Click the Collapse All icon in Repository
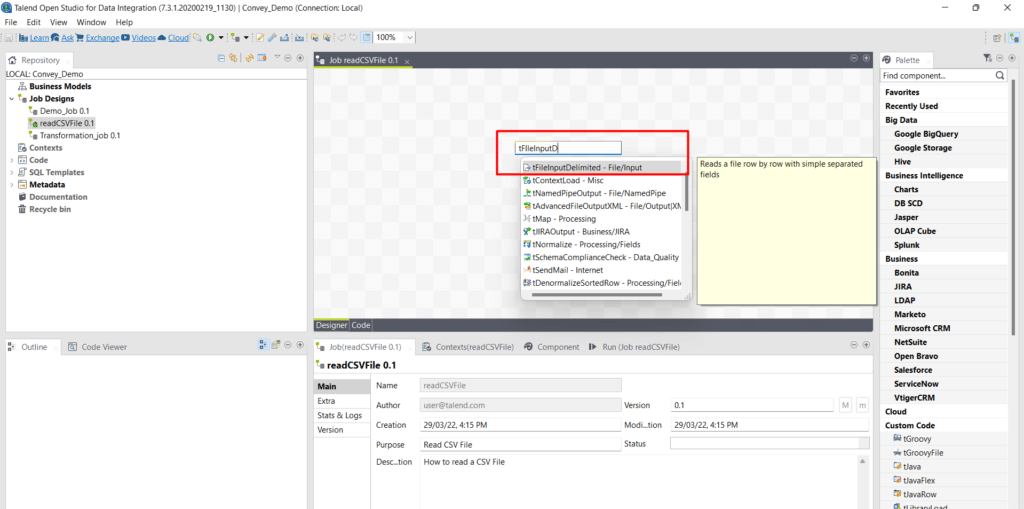Image resolution: width=1024 pixels, height=509 pixels. click(221, 58)
